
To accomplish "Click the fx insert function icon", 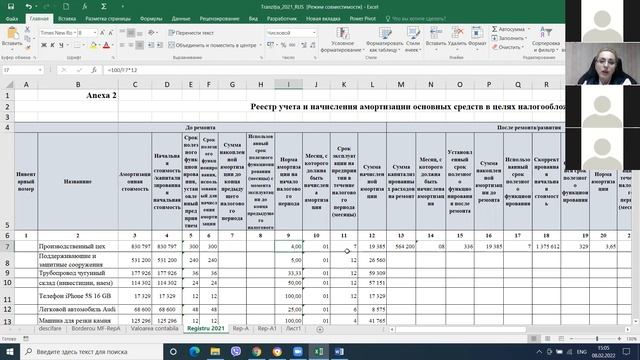I will [x=93, y=70].
